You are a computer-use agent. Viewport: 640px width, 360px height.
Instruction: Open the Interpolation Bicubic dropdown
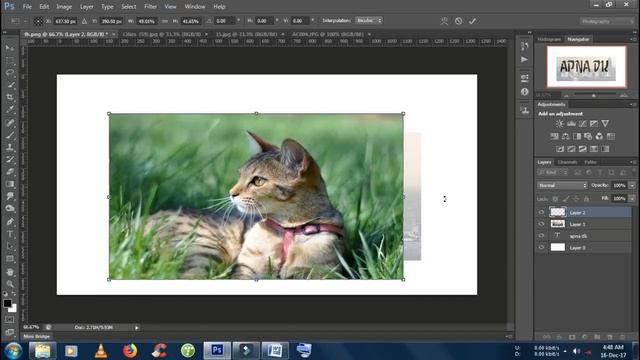369,20
